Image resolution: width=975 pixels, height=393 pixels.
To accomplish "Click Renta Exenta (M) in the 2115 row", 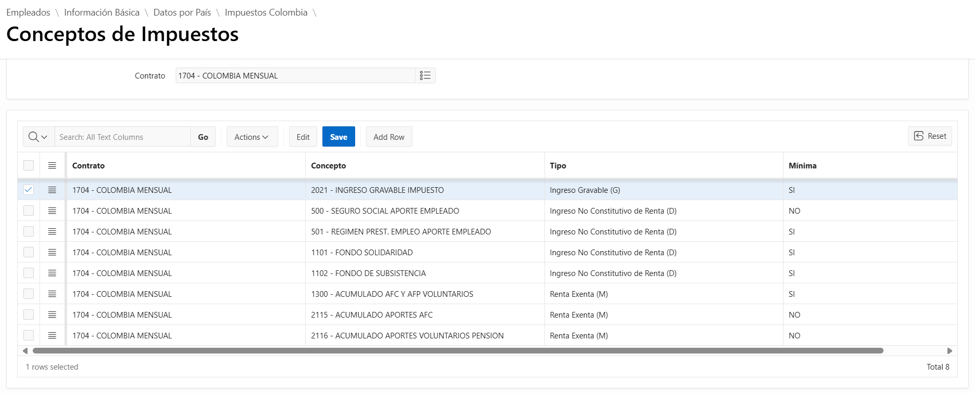I will (663, 315).
